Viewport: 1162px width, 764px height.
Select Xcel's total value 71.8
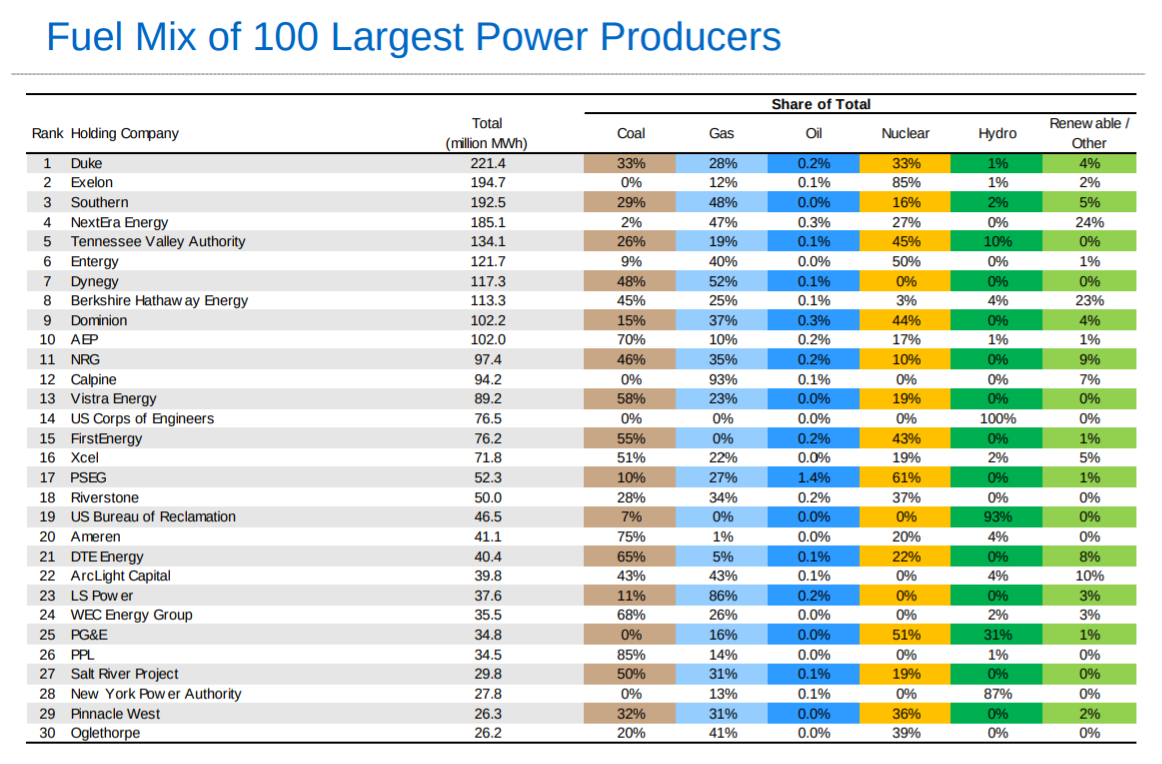coord(488,458)
